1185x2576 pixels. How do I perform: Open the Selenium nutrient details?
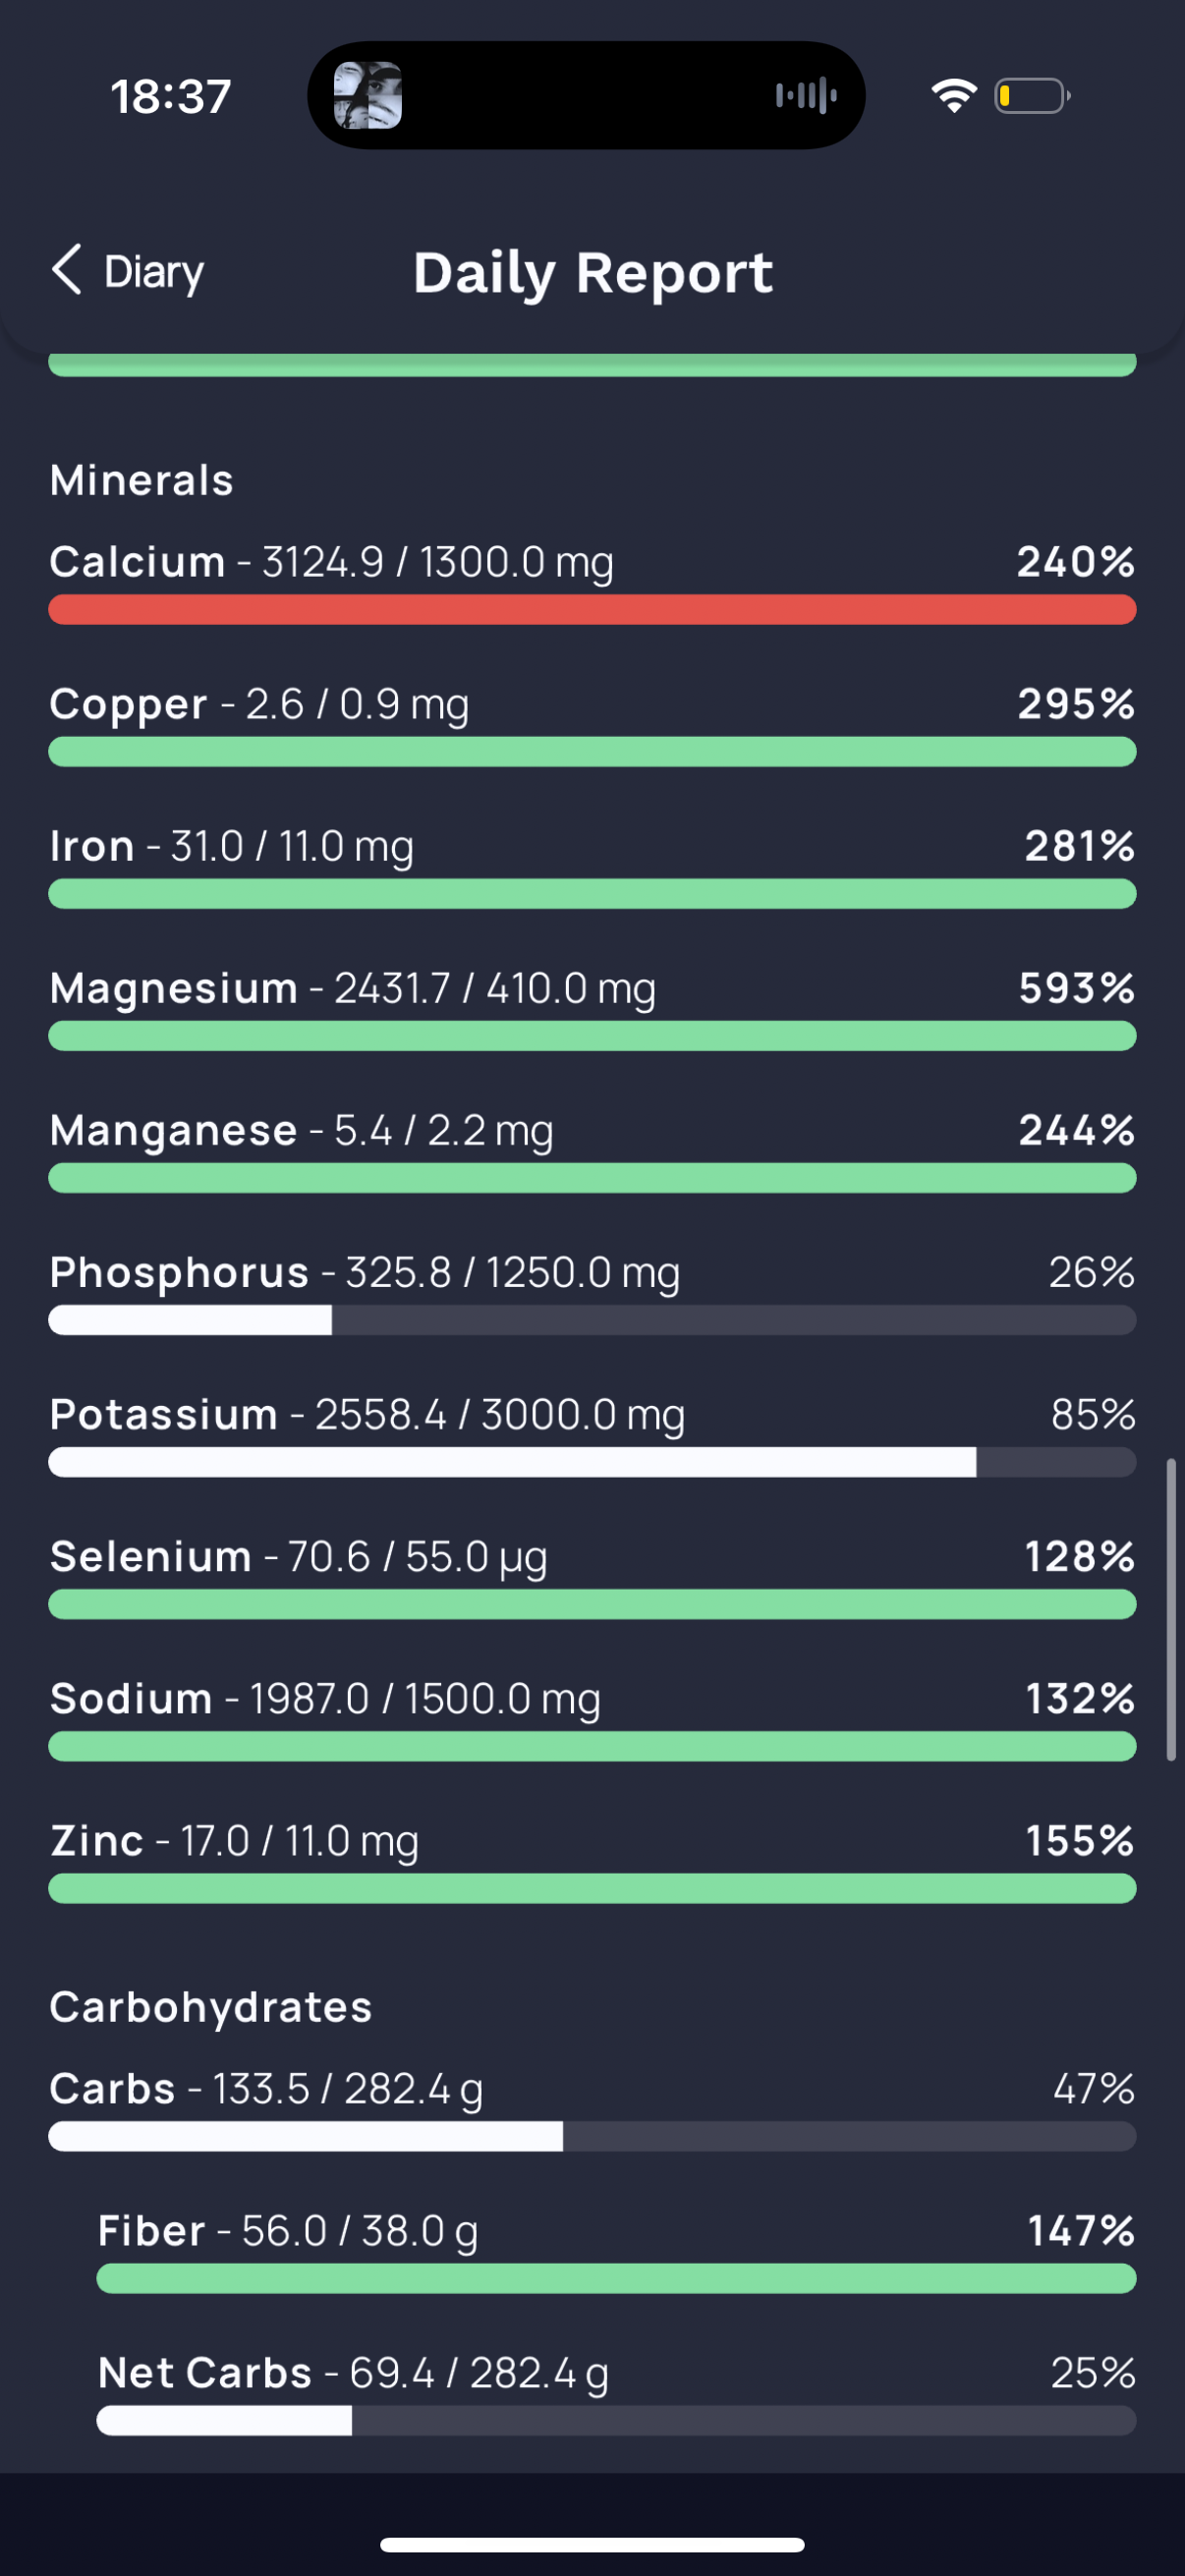tap(592, 1577)
